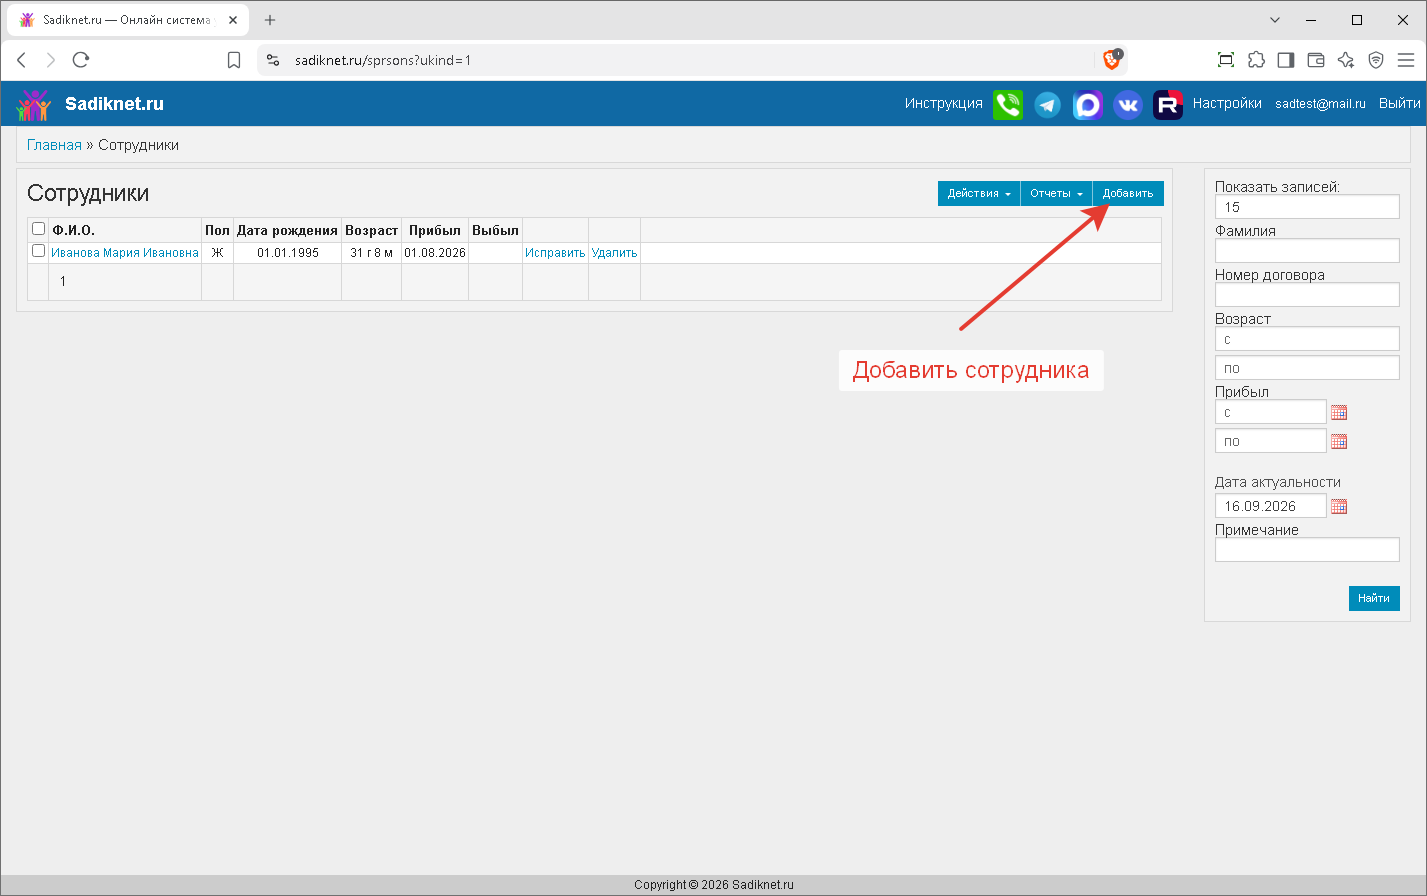The width and height of the screenshot is (1427, 896).
Task: Click Удалить link for Иванова
Action: 614,253
